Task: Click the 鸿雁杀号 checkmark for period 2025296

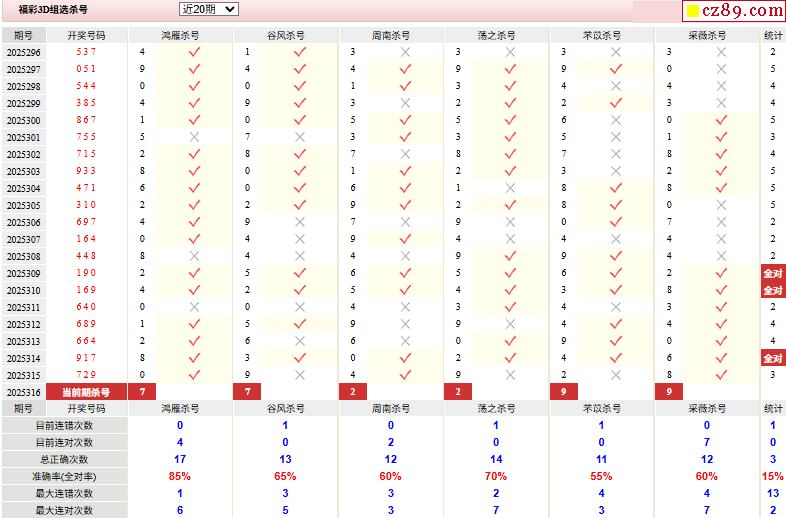Action: click(194, 52)
